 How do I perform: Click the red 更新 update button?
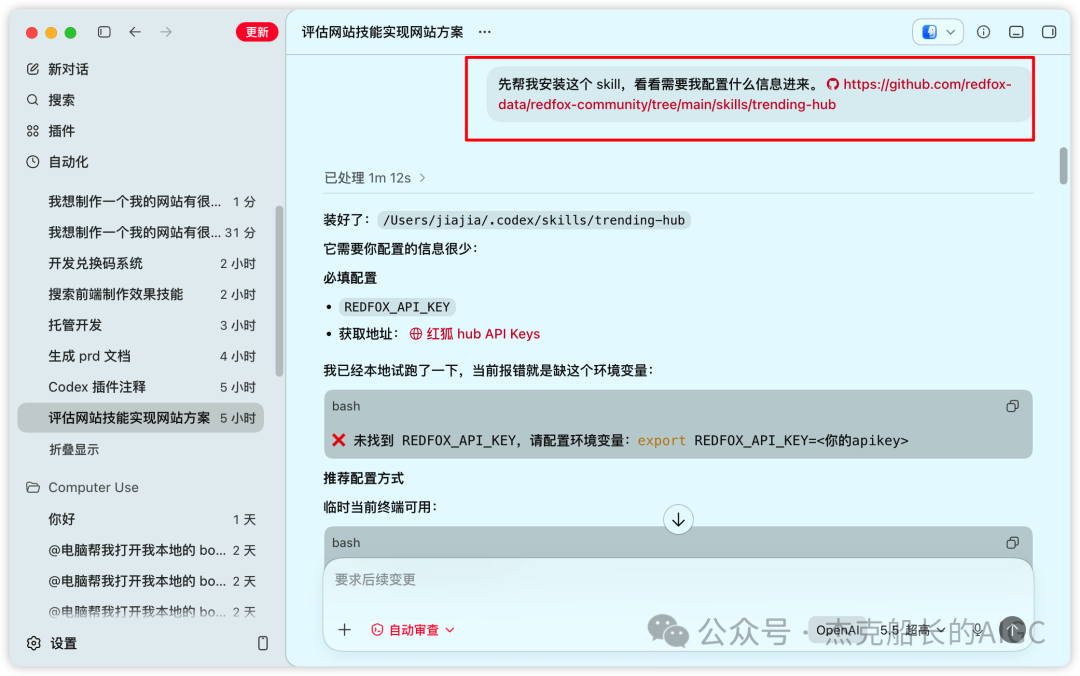pyautogui.click(x=257, y=32)
